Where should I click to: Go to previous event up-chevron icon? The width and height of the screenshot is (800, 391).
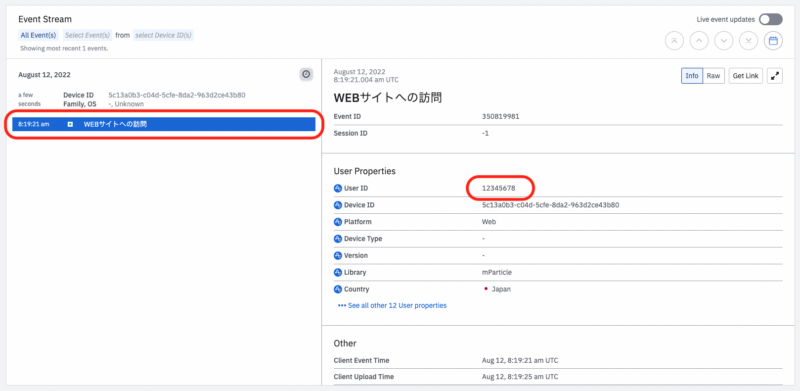[699, 41]
